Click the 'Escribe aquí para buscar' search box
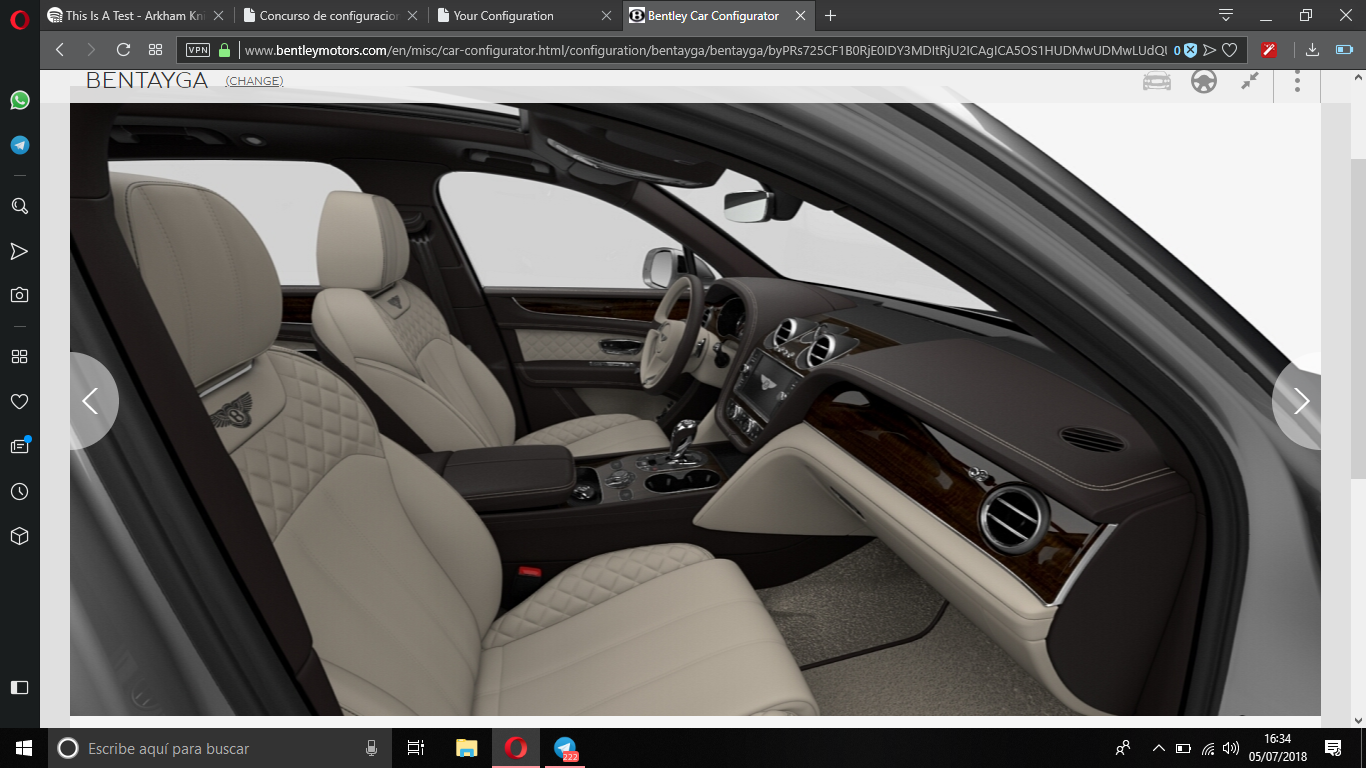The image size is (1366, 768). [x=218, y=748]
